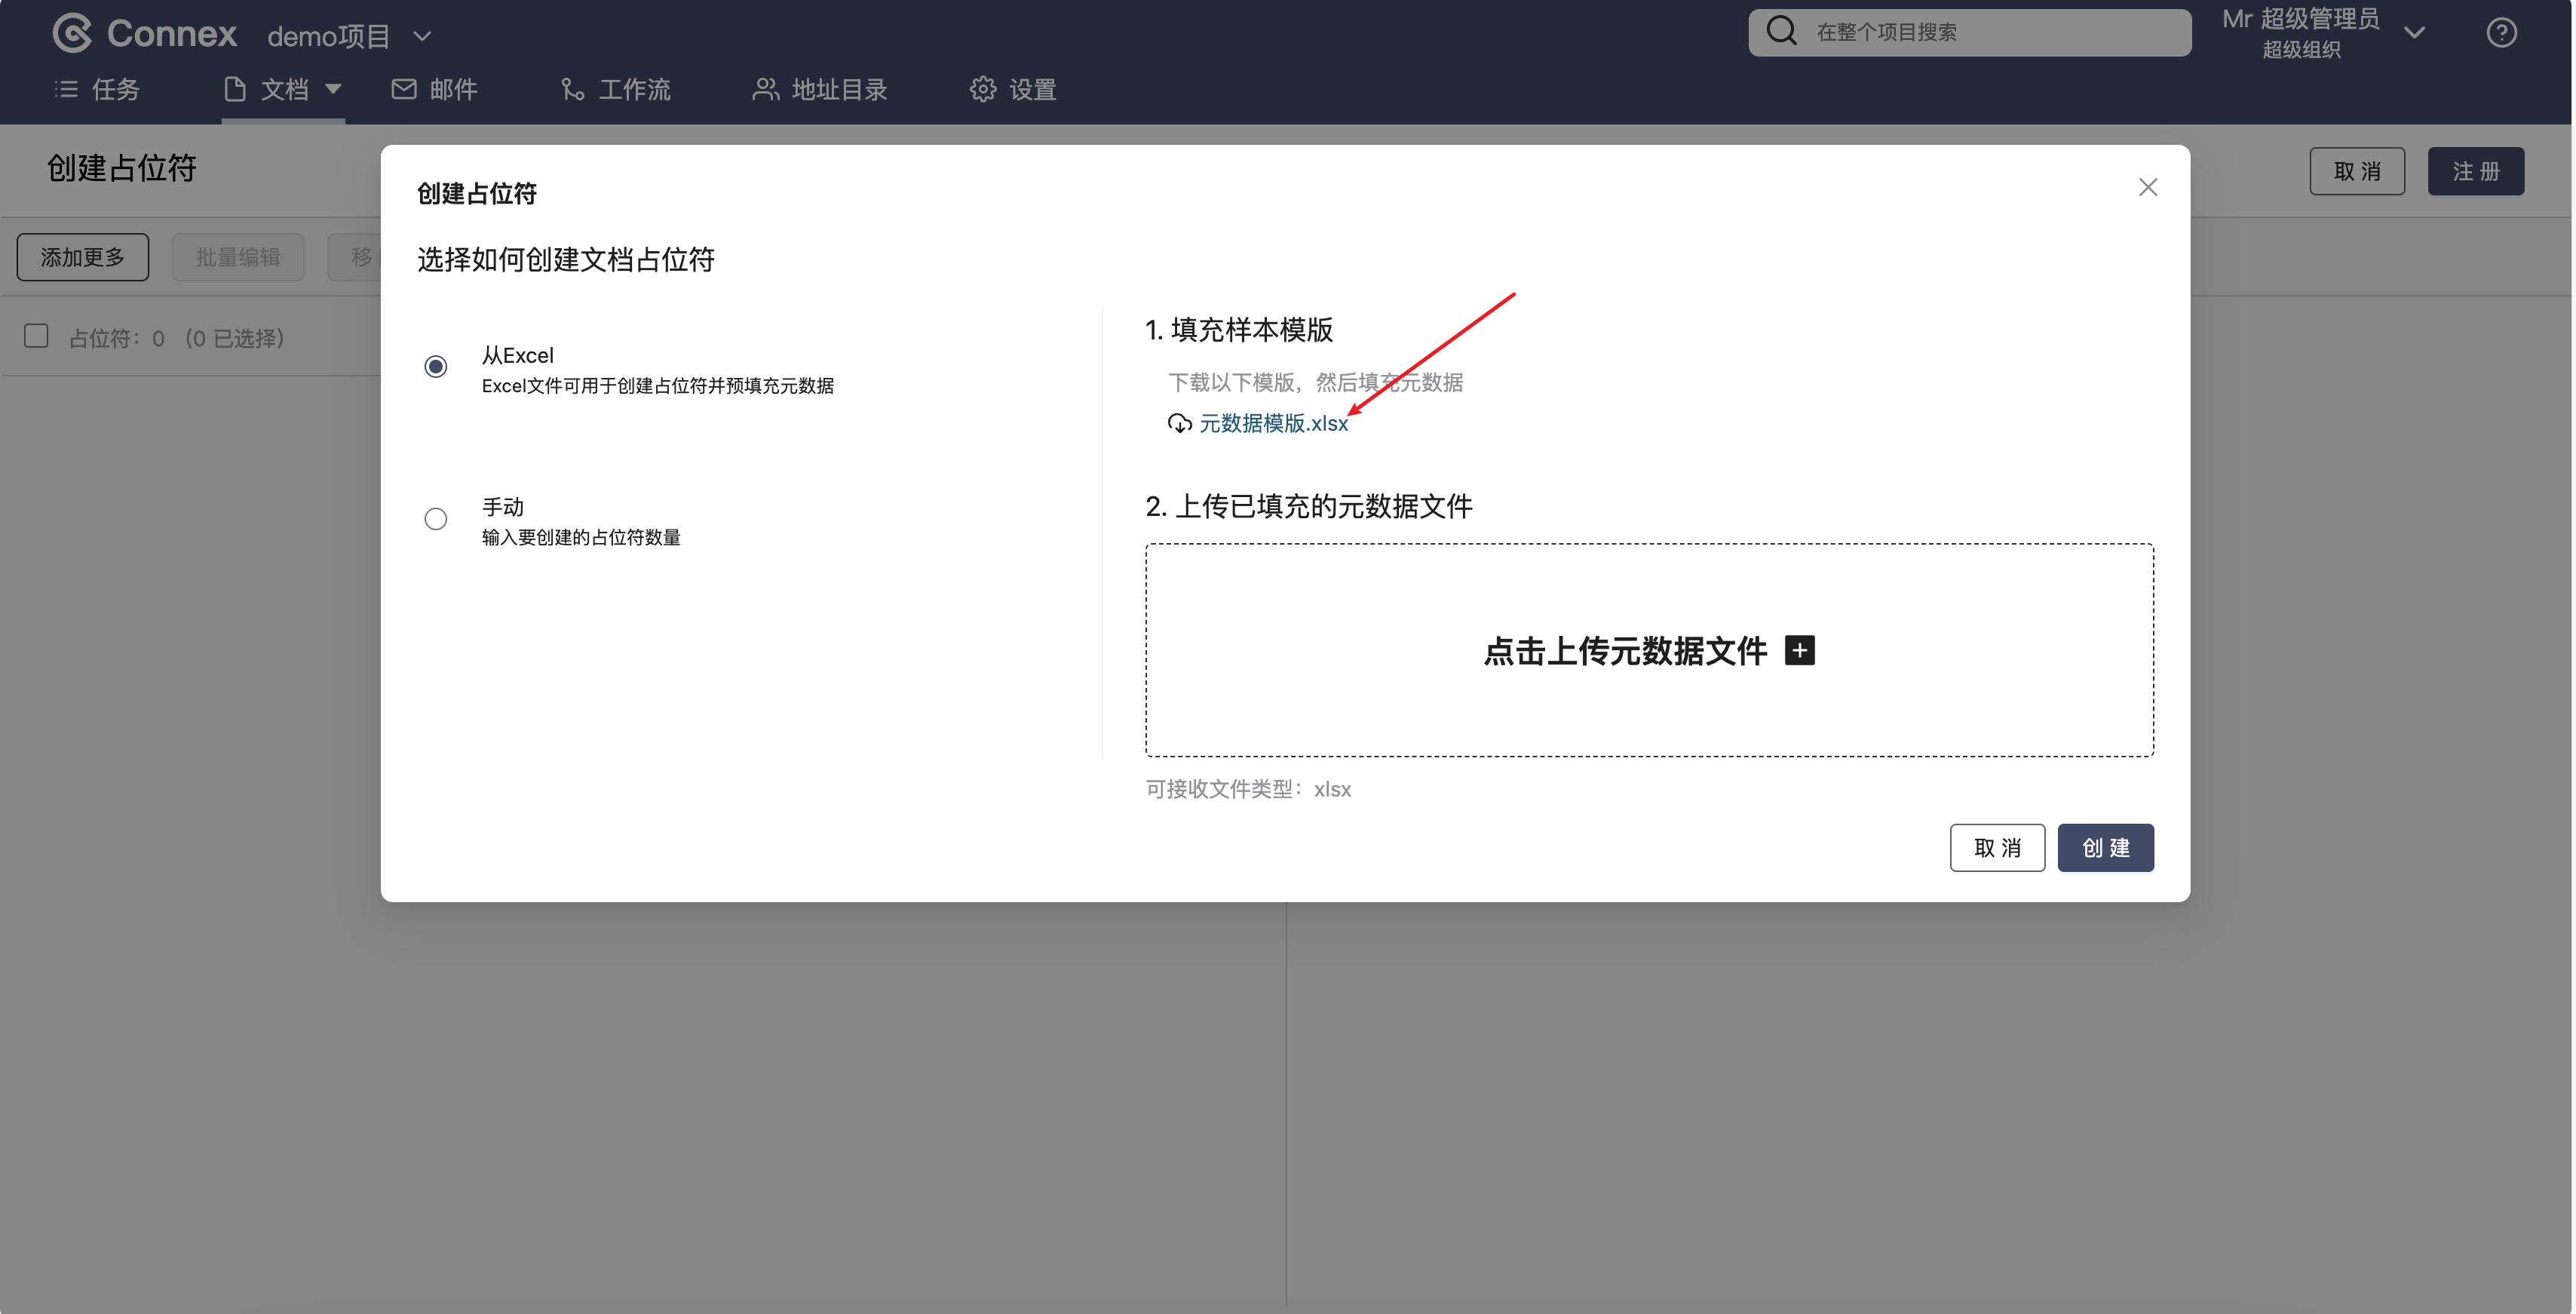The width and height of the screenshot is (2576, 1314).
Task: Expand the demo项目 project dropdown
Action: click(x=423, y=36)
